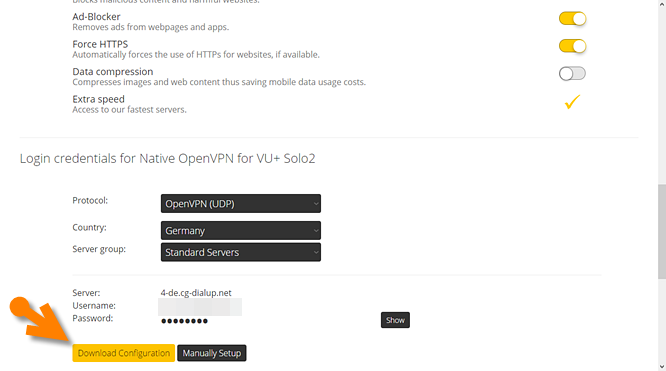The image size is (666, 371).
Task: Click the 'Server:' label
Action: (x=86, y=293)
